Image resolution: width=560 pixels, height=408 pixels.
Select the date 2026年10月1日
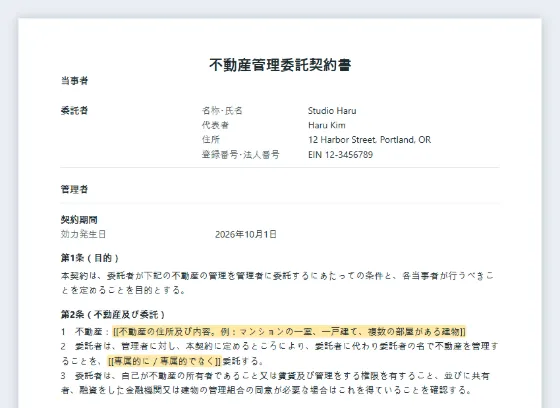(x=246, y=234)
